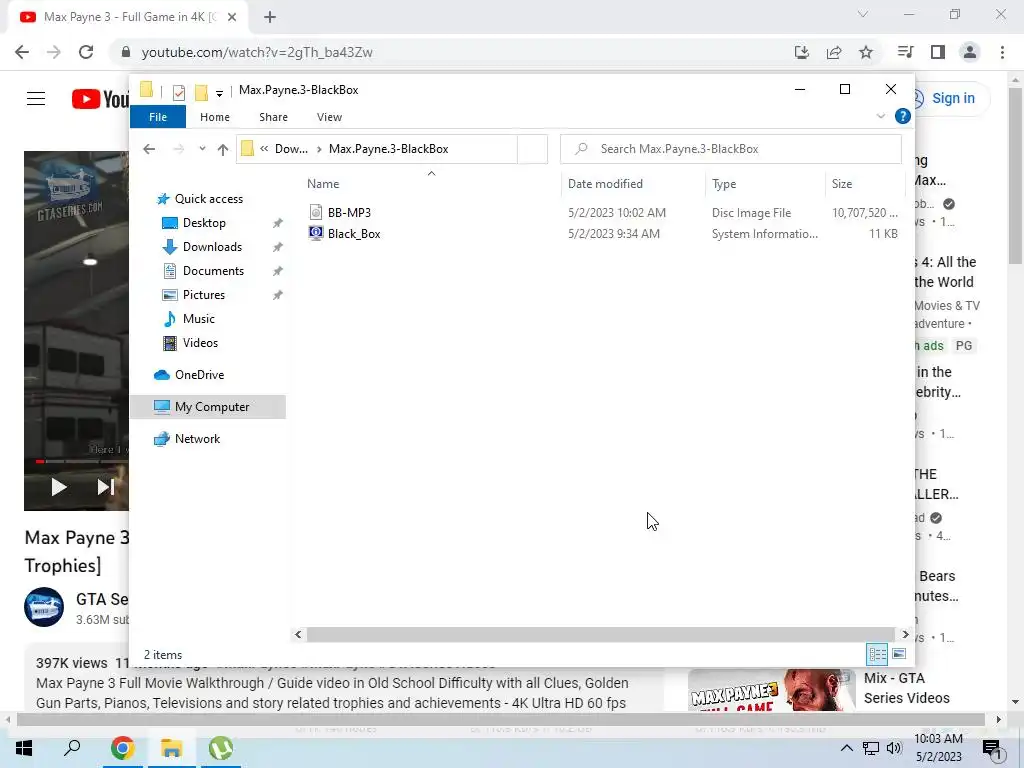Image resolution: width=1024 pixels, height=768 pixels.
Task: Click Explorer horizontal scrollbar left arrow
Action: click(x=298, y=634)
